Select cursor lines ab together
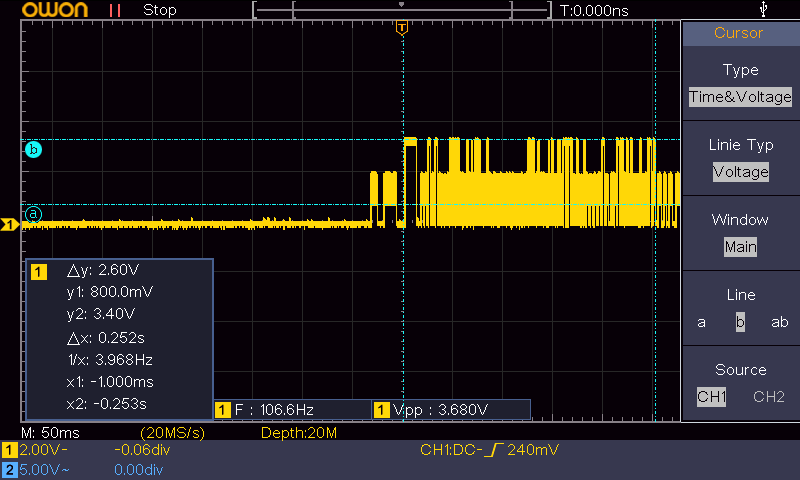The height and width of the screenshot is (480, 800). click(780, 322)
